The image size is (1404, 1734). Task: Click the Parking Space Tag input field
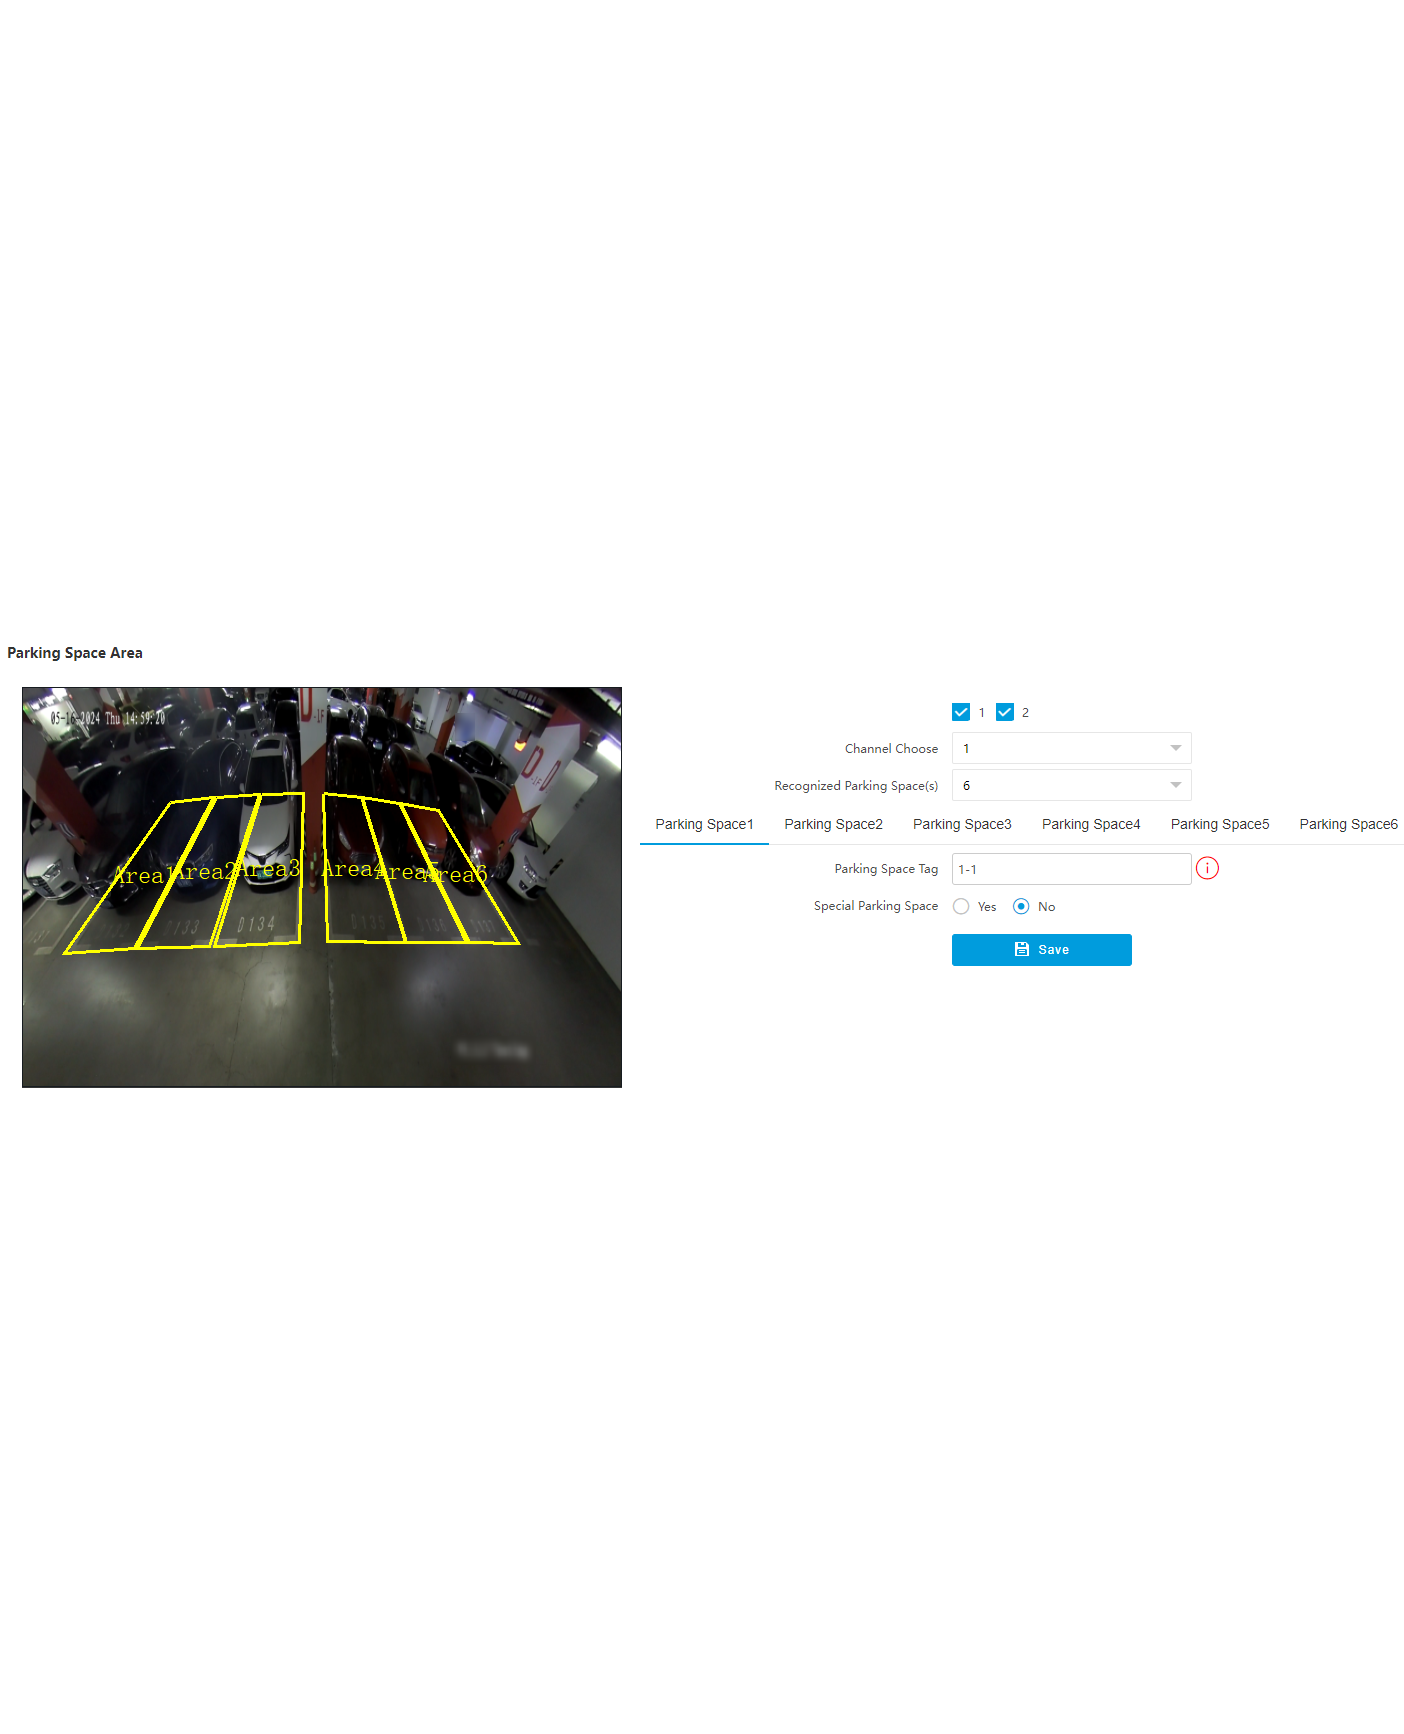[1071, 869]
